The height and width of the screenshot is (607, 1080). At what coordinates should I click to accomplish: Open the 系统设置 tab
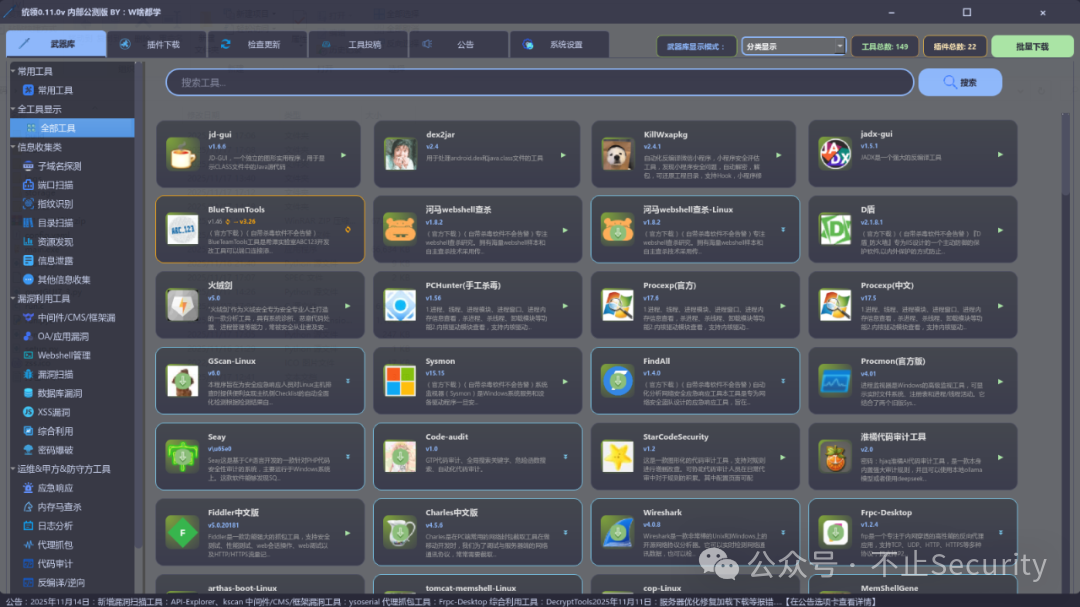pos(559,44)
